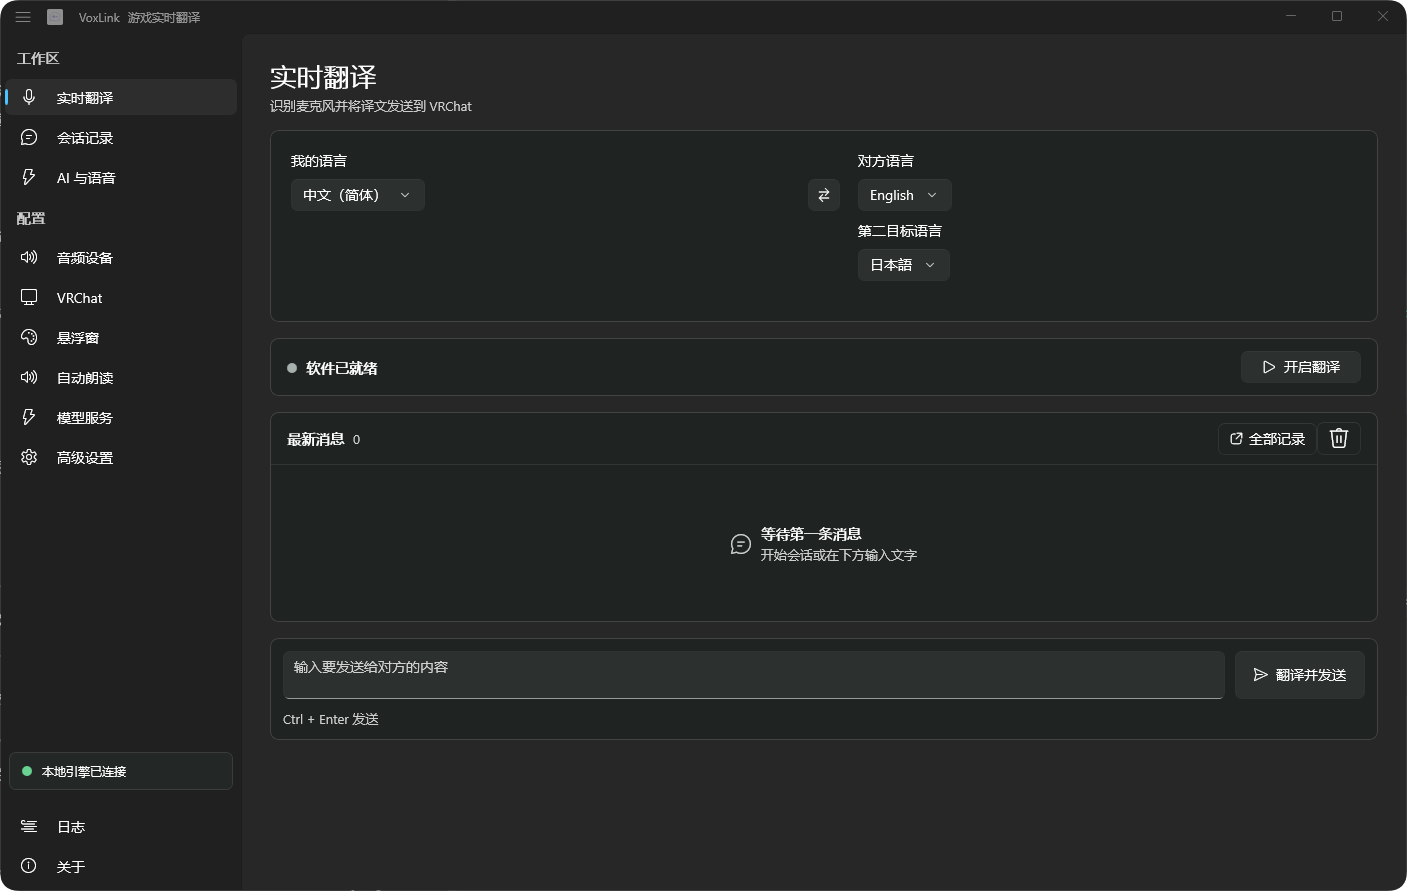
Task: Open 音频设备 settings
Action: (121, 257)
